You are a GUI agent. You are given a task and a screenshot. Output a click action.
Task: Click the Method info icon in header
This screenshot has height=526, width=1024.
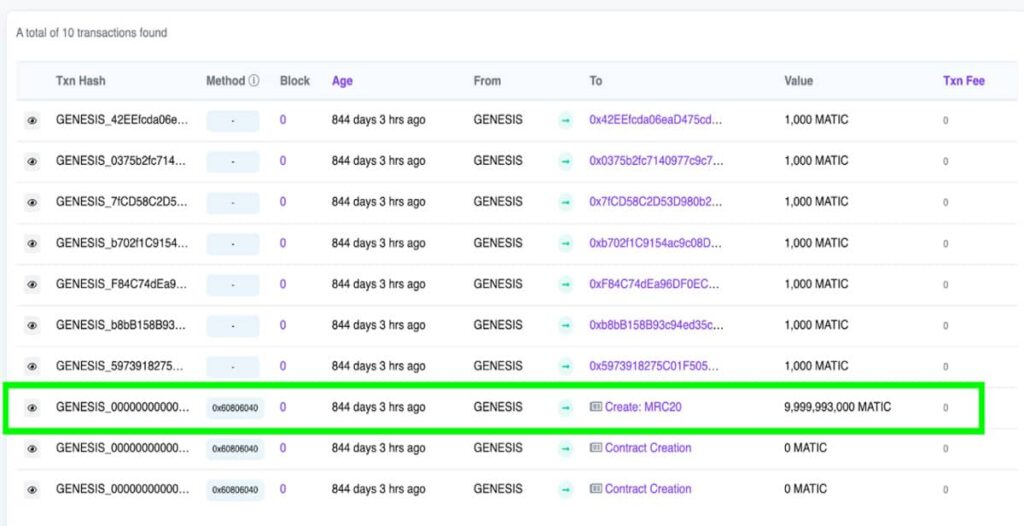point(254,81)
